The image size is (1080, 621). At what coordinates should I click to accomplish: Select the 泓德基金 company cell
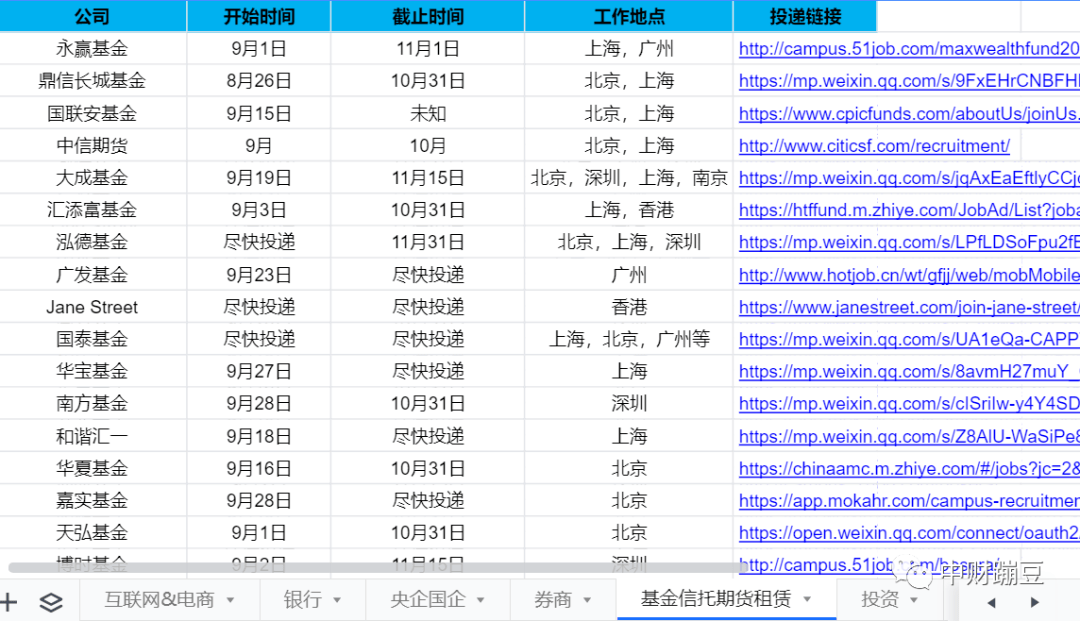tap(93, 242)
